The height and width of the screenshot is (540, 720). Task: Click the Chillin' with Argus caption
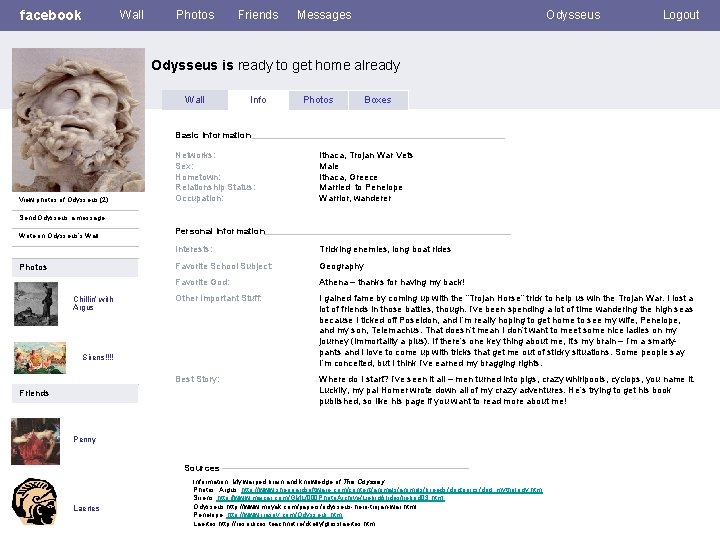pyautogui.click(x=93, y=303)
